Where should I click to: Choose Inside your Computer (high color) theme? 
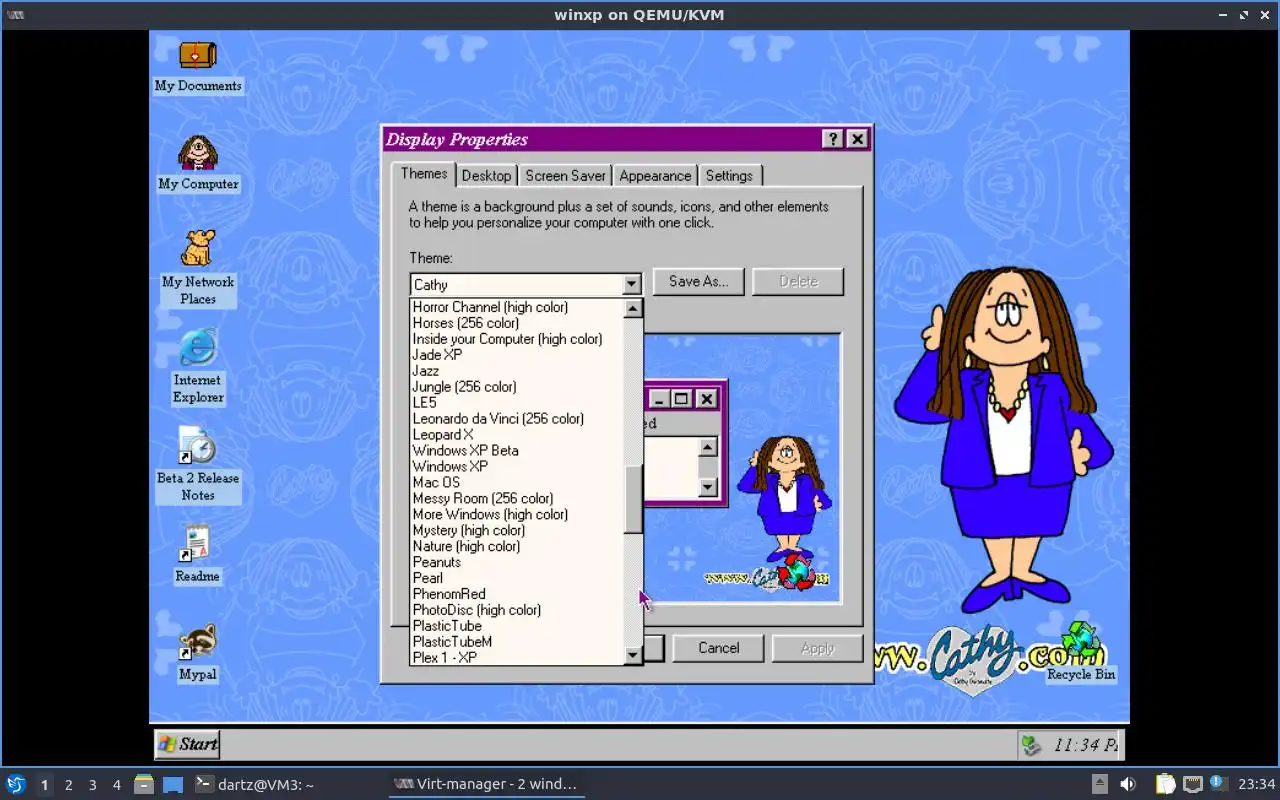[x=518, y=339]
